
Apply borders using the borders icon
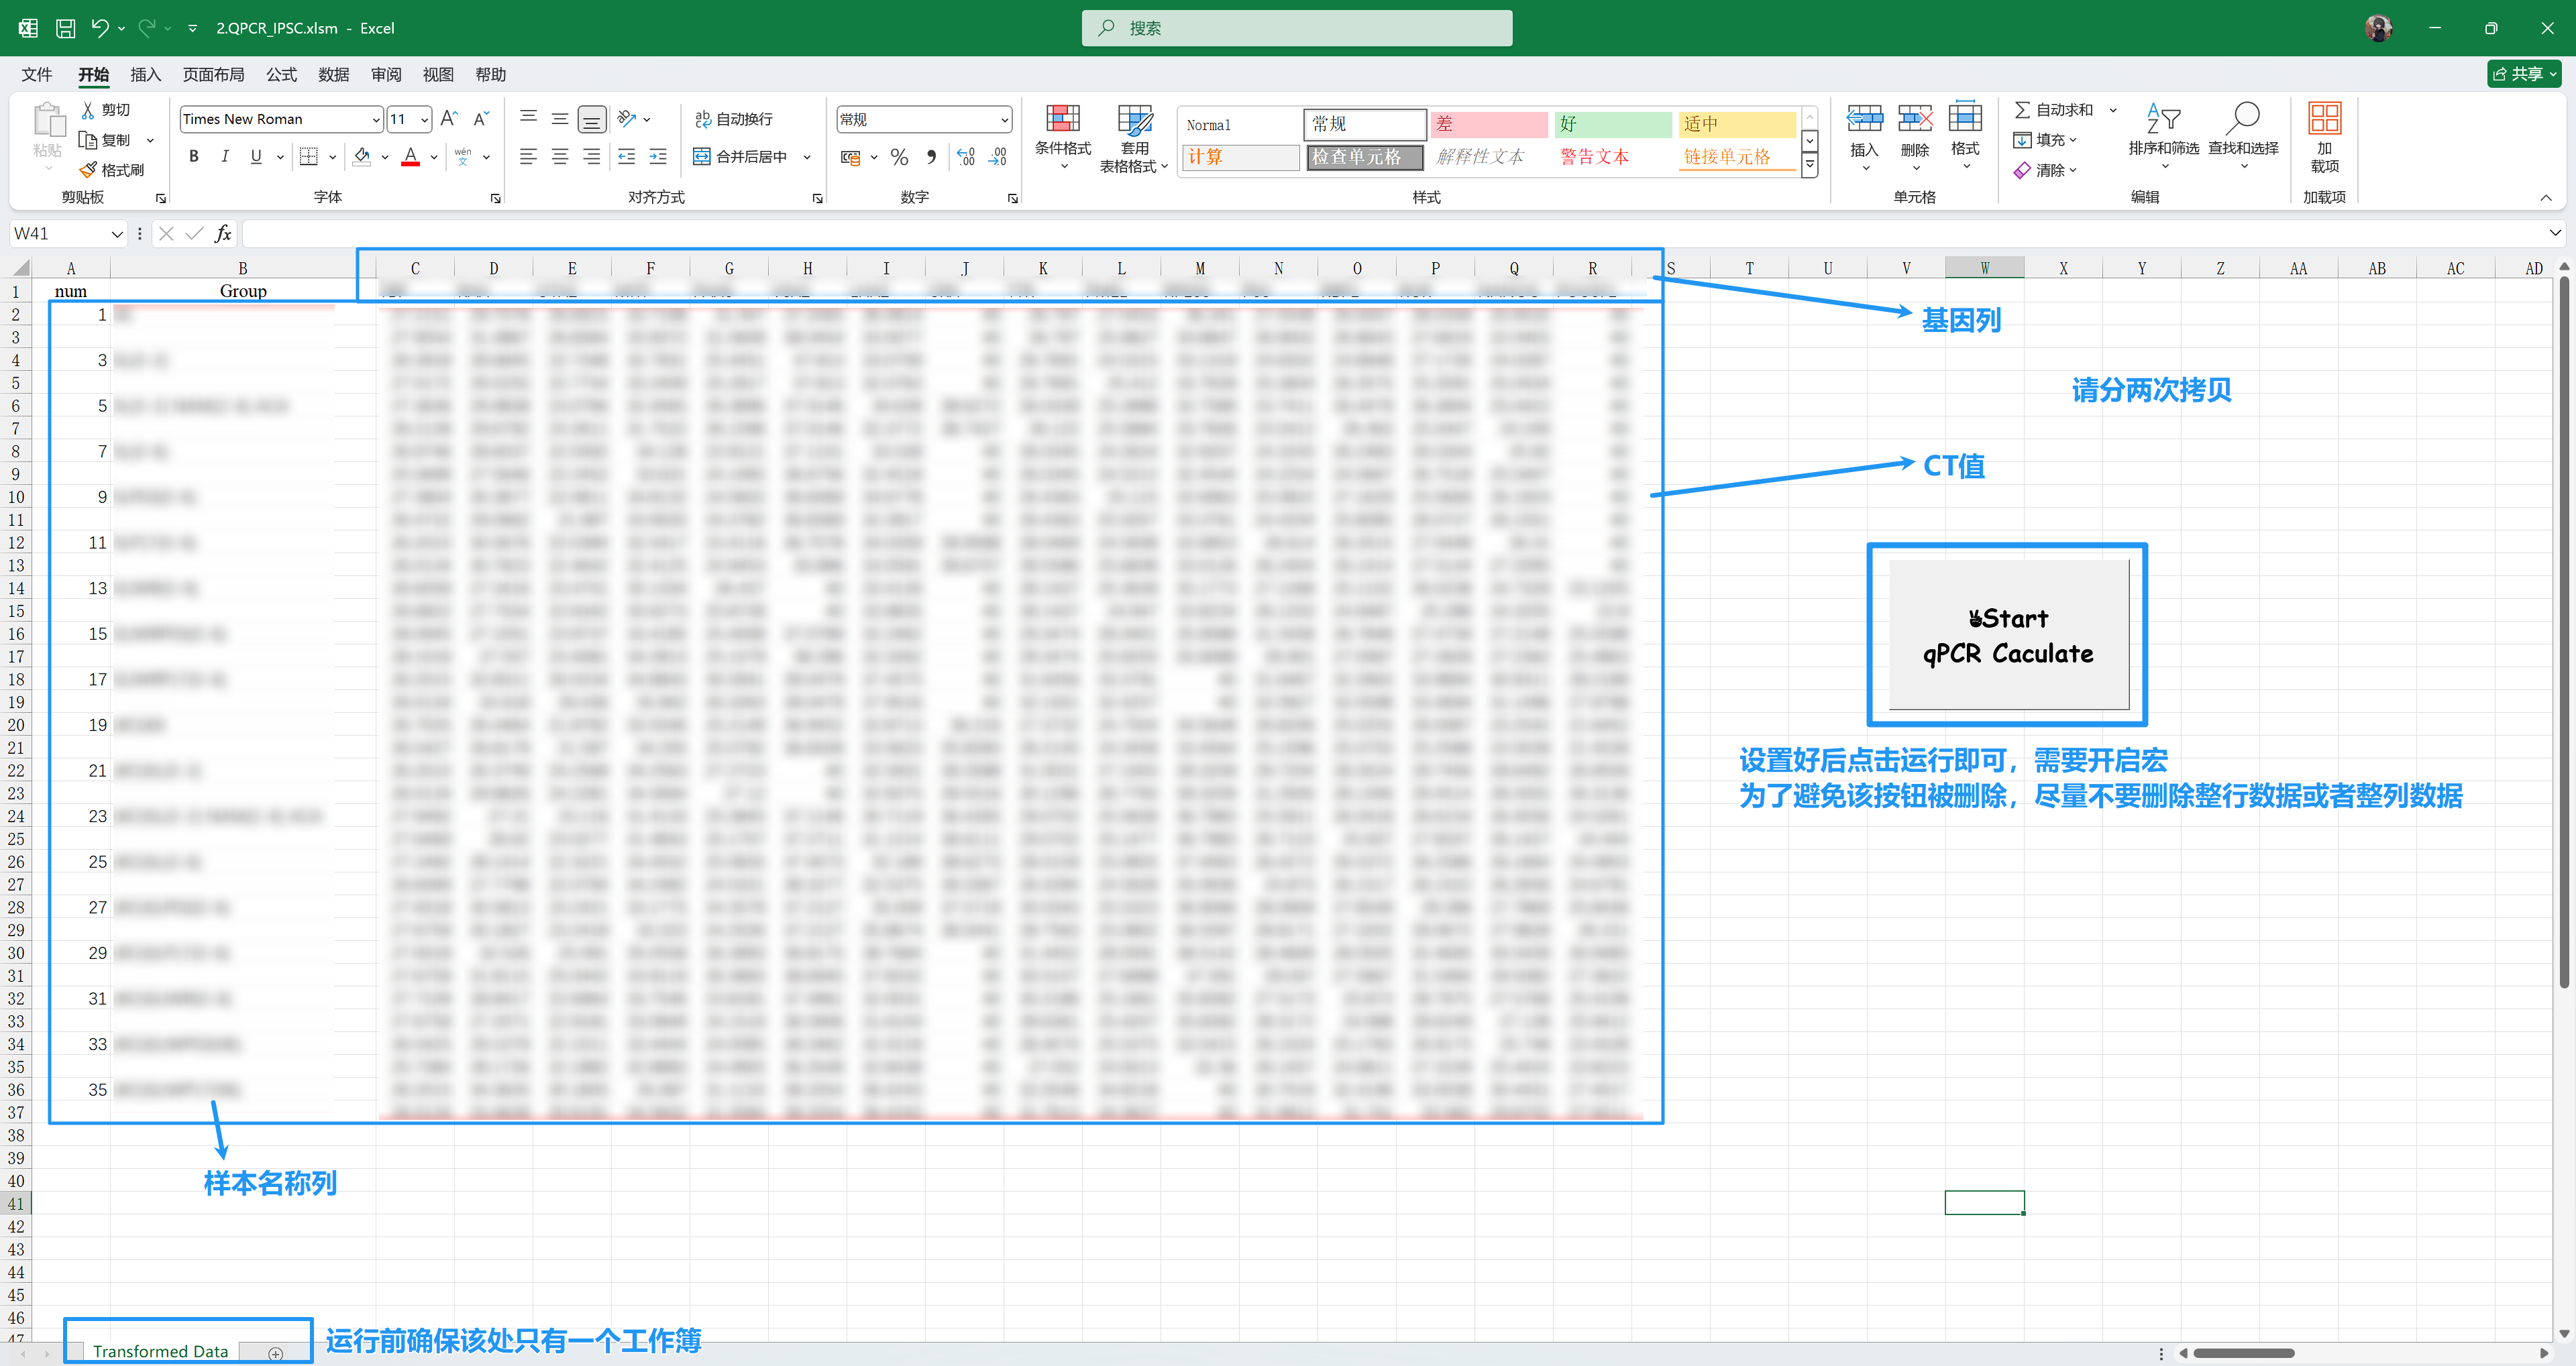pos(309,156)
